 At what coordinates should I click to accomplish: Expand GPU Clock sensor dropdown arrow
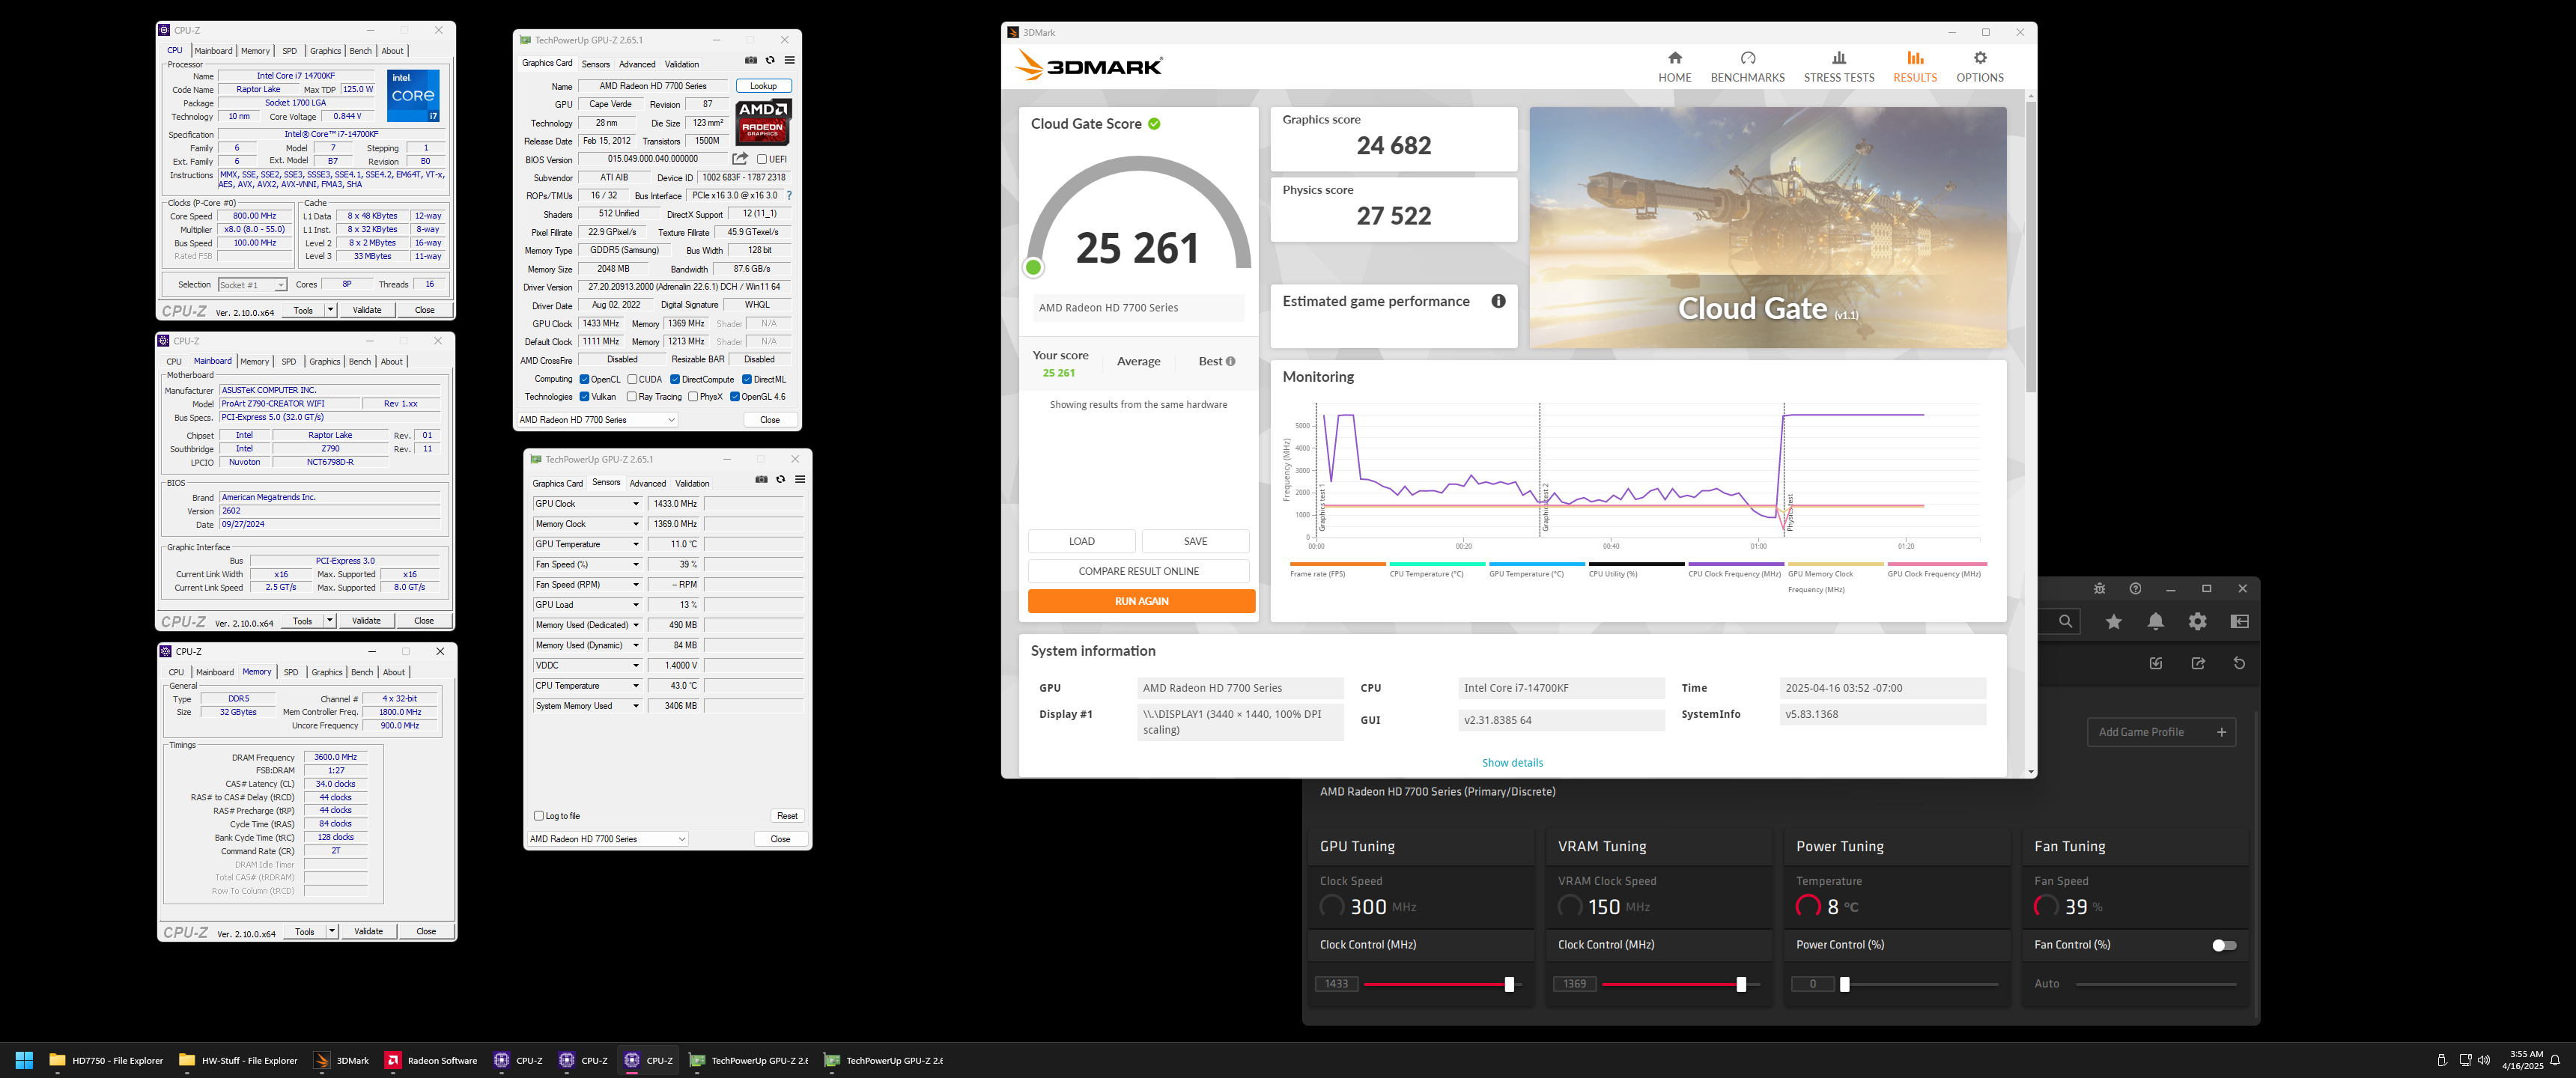pyautogui.click(x=635, y=504)
